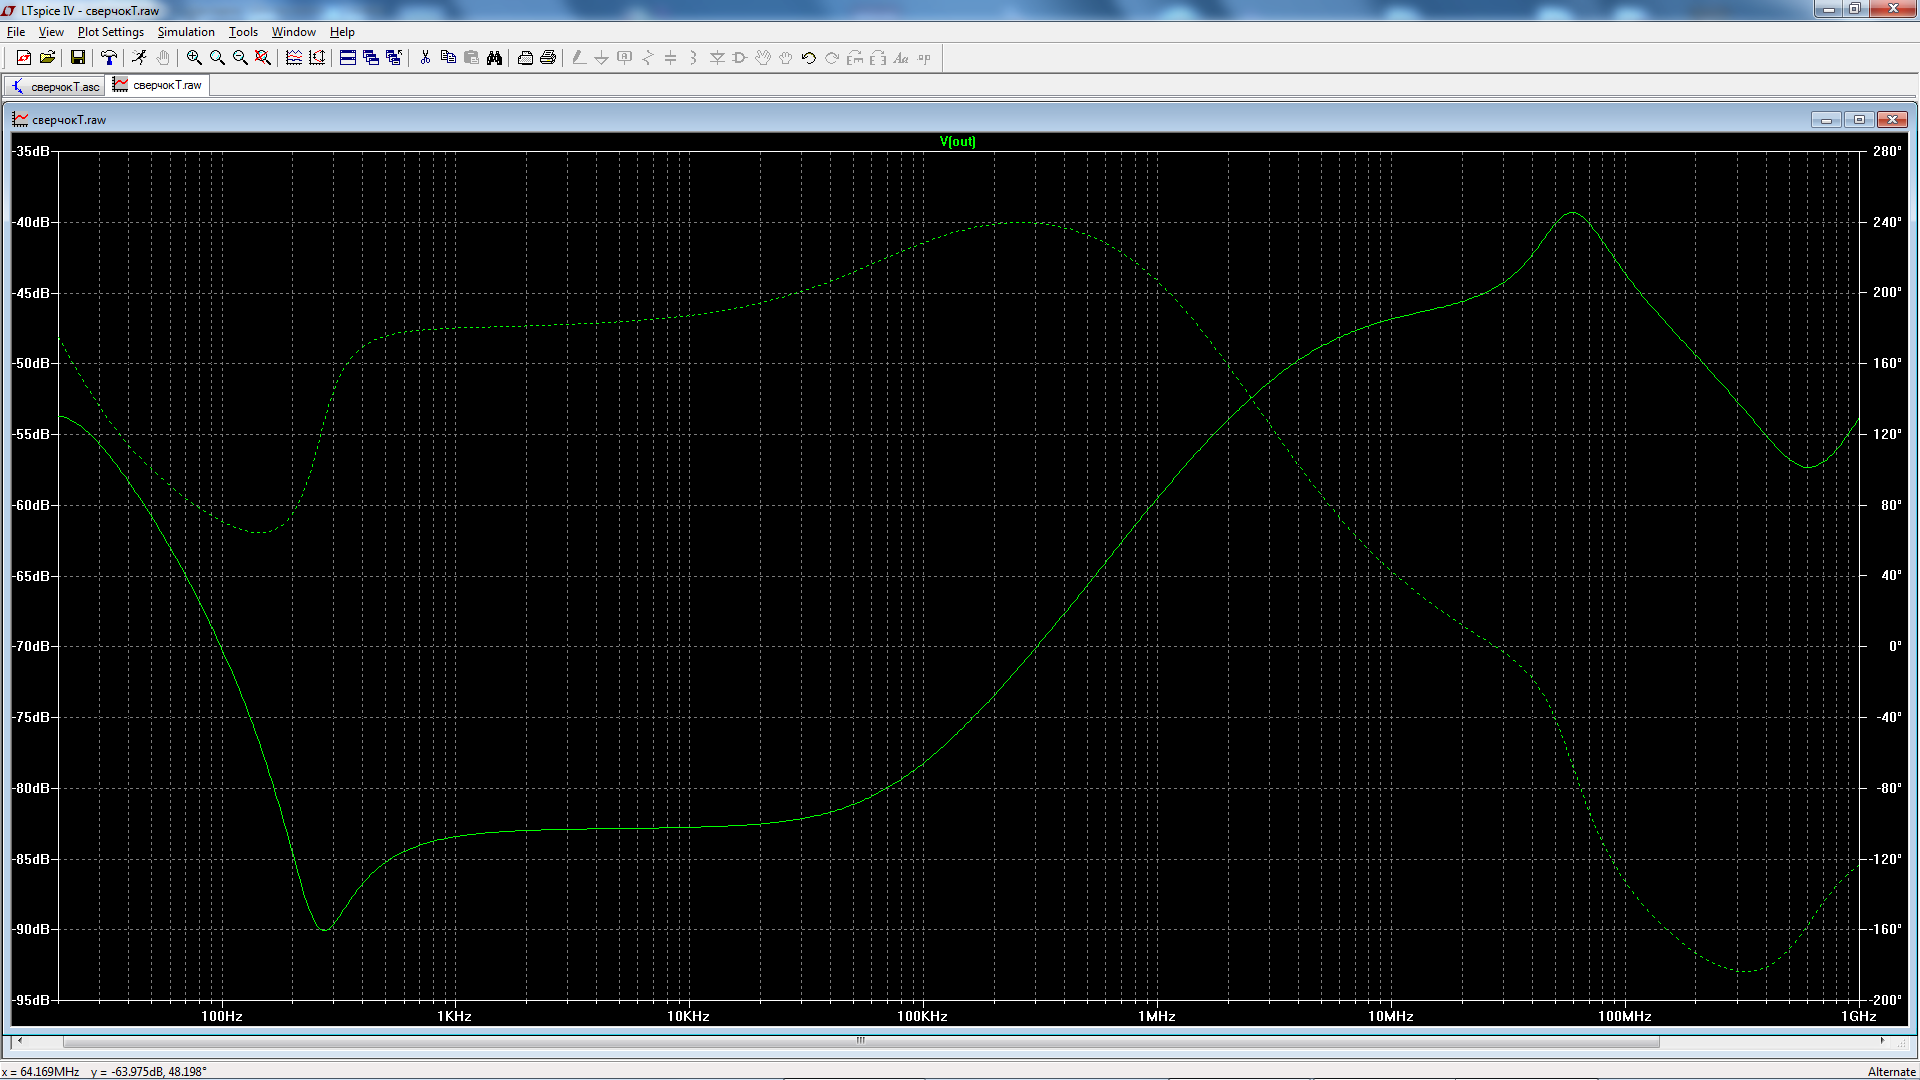Click the Run simulation icon

click(x=139, y=58)
